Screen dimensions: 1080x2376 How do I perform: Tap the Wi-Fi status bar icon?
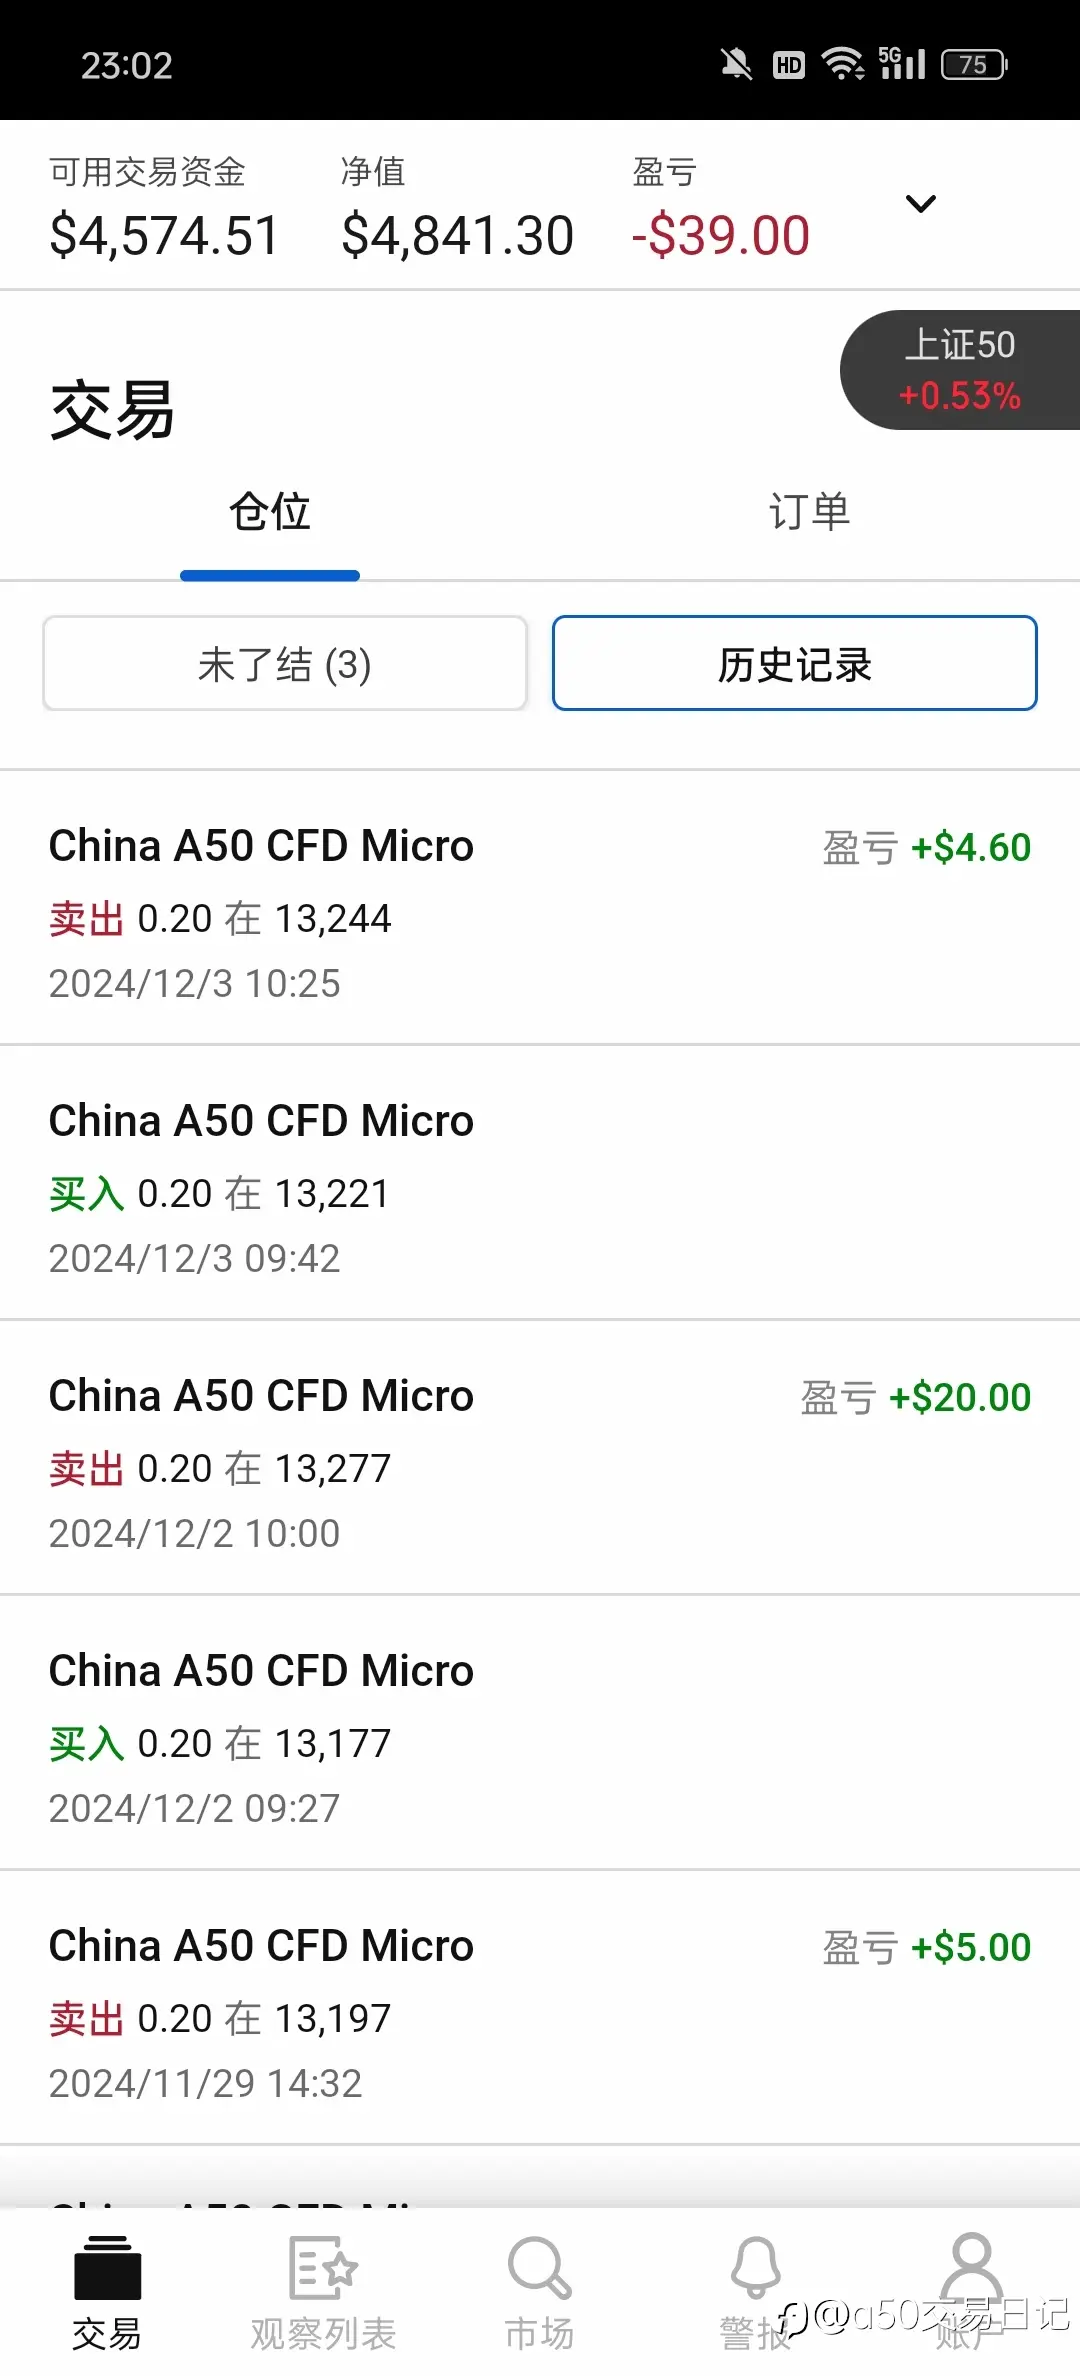click(x=843, y=65)
